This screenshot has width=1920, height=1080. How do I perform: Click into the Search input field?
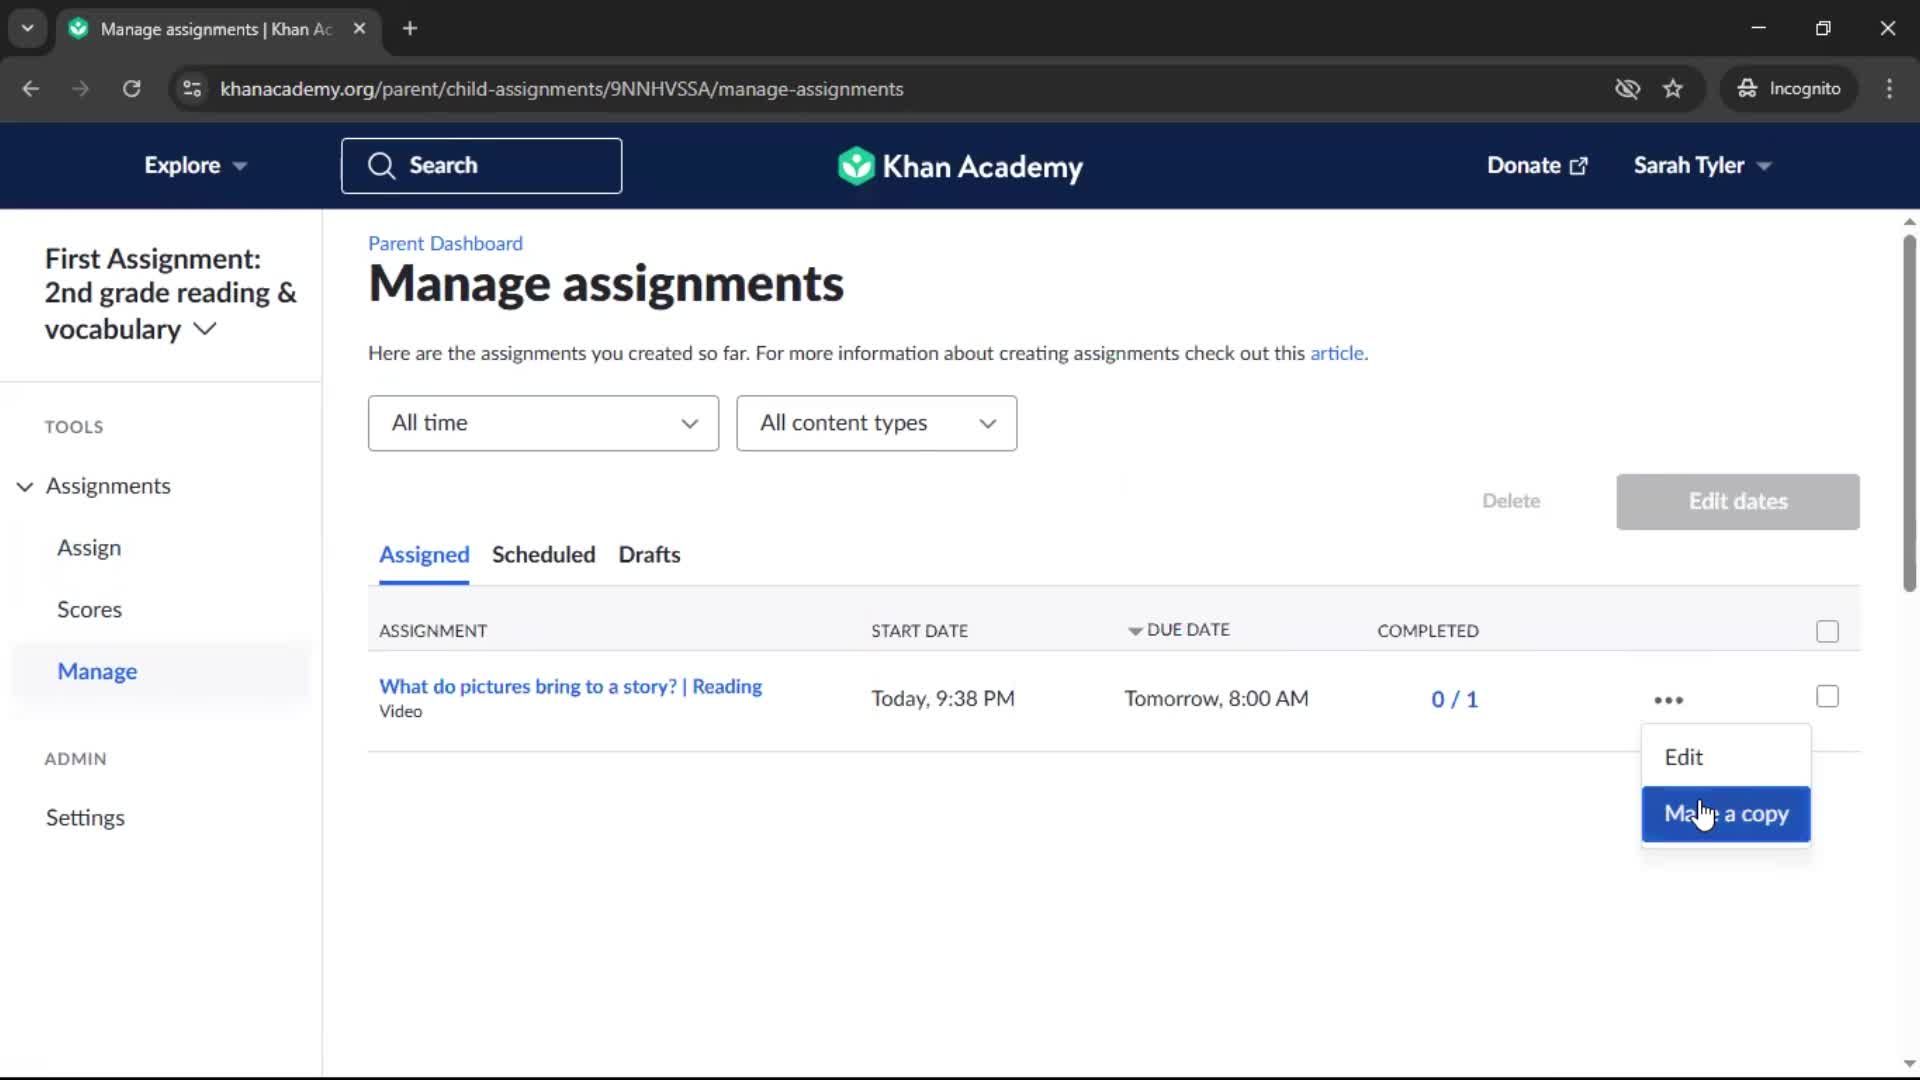(481, 166)
